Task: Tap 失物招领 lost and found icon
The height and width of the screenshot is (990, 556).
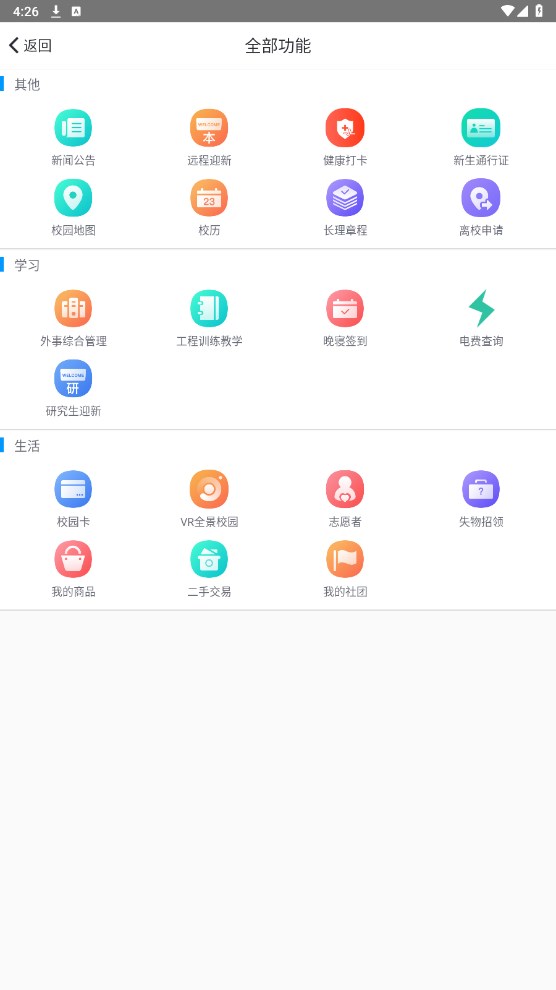Action: click(x=481, y=489)
